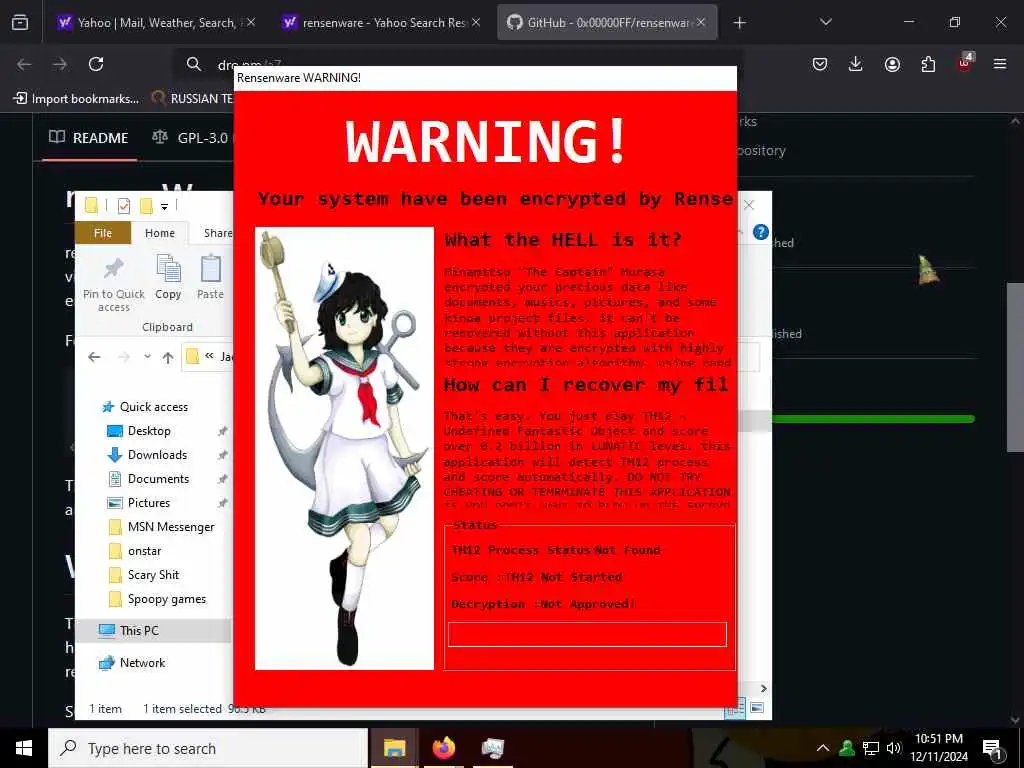The width and height of the screenshot is (1024, 768).
Task: Click GitHub language green progress bar
Action: [x=873, y=419]
